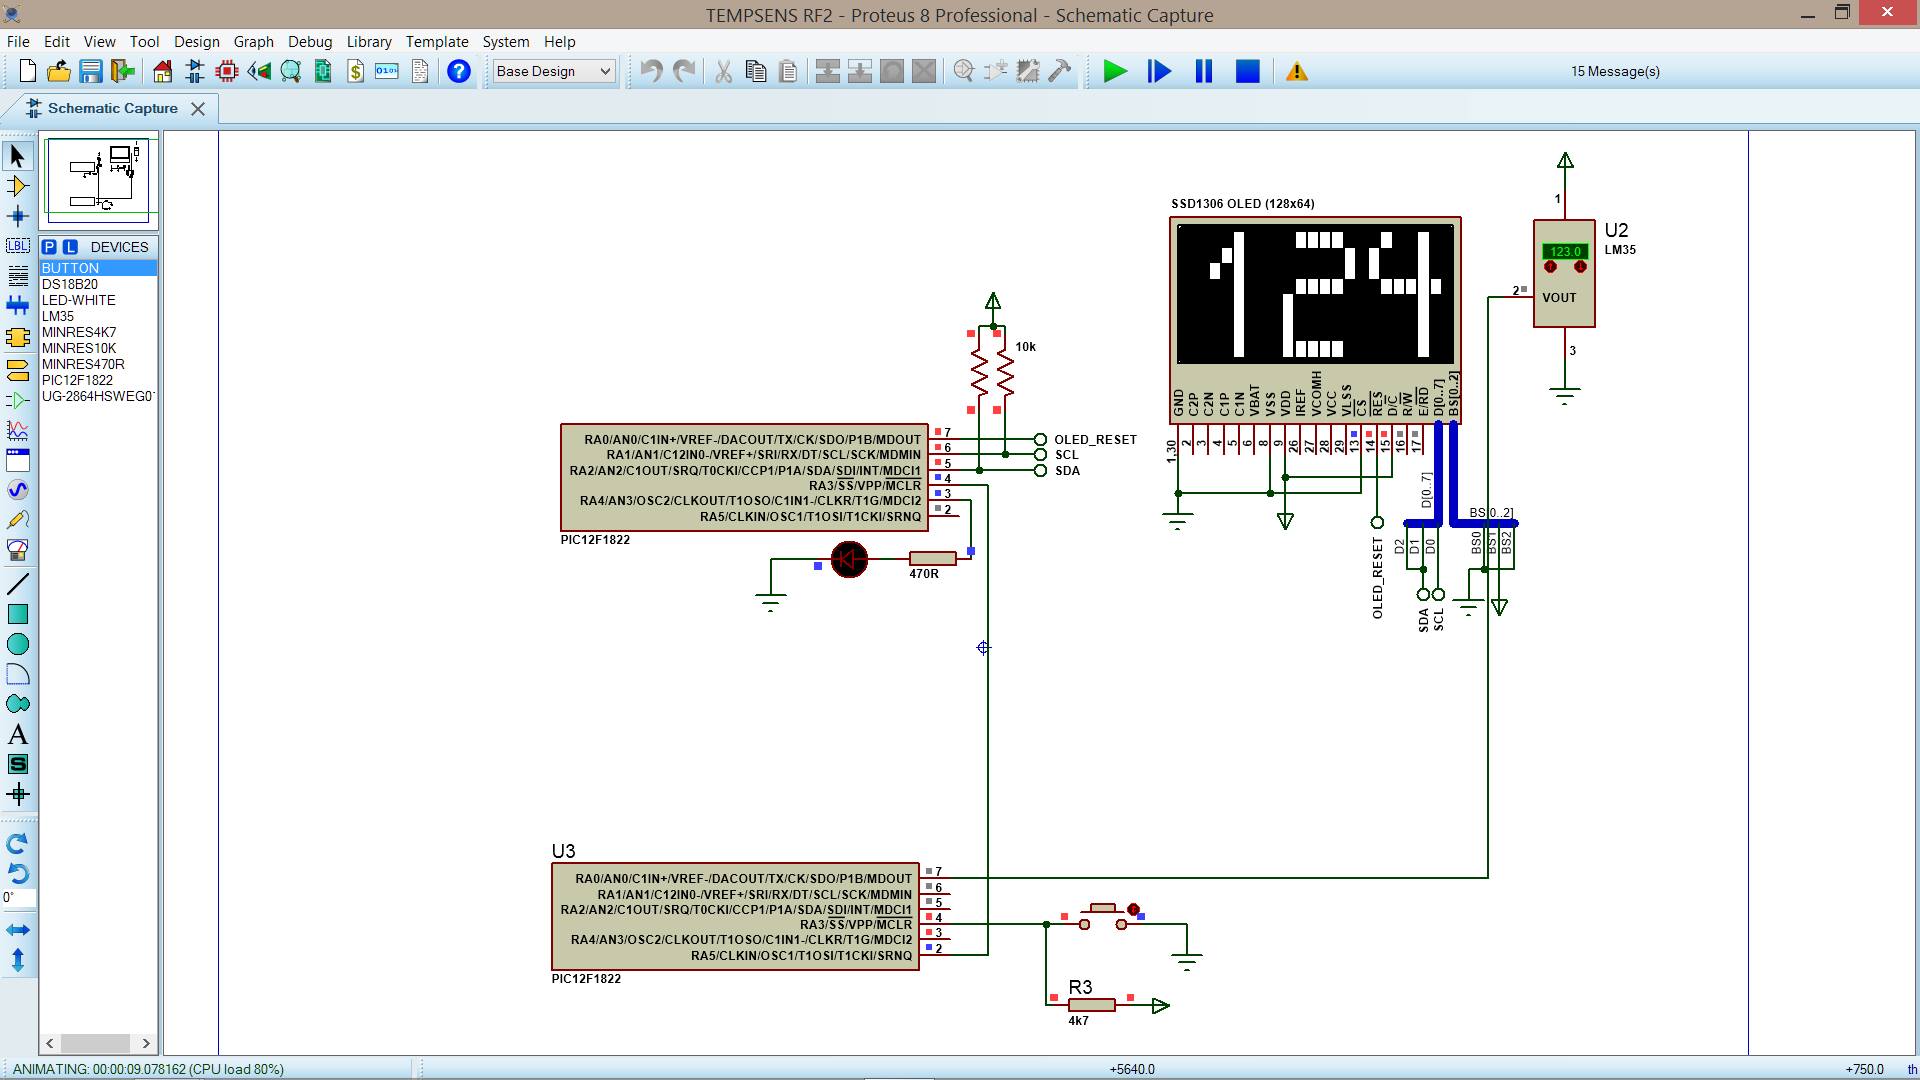
Task: Open the Library menu
Action: point(368,42)
